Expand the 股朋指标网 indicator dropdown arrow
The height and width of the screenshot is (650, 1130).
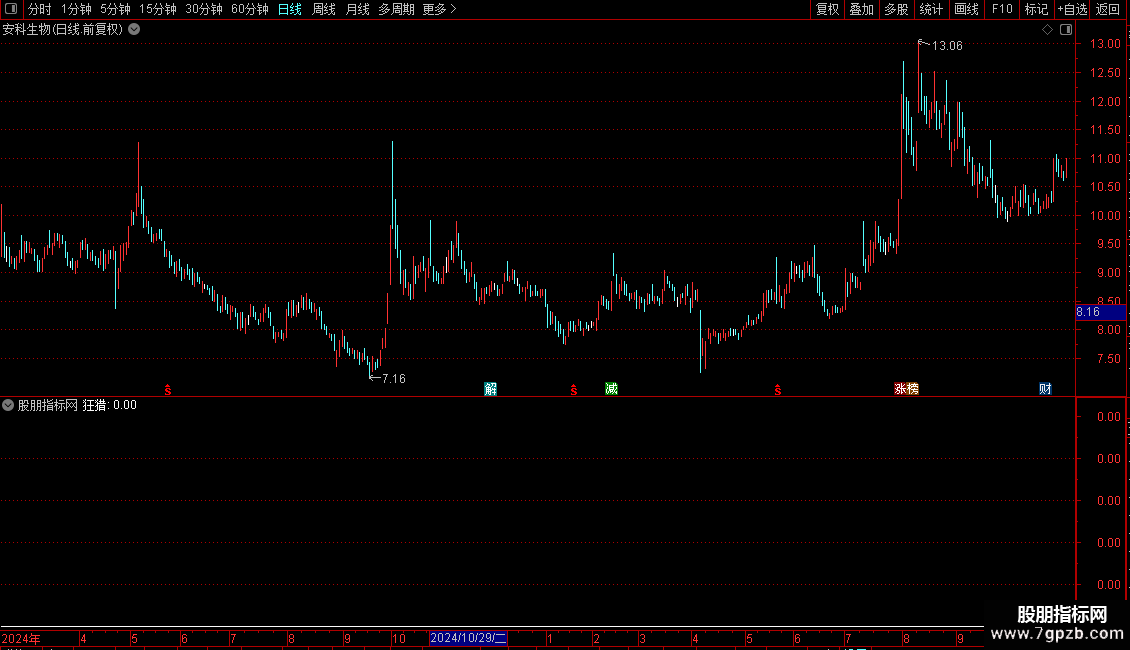click(8, 405)
